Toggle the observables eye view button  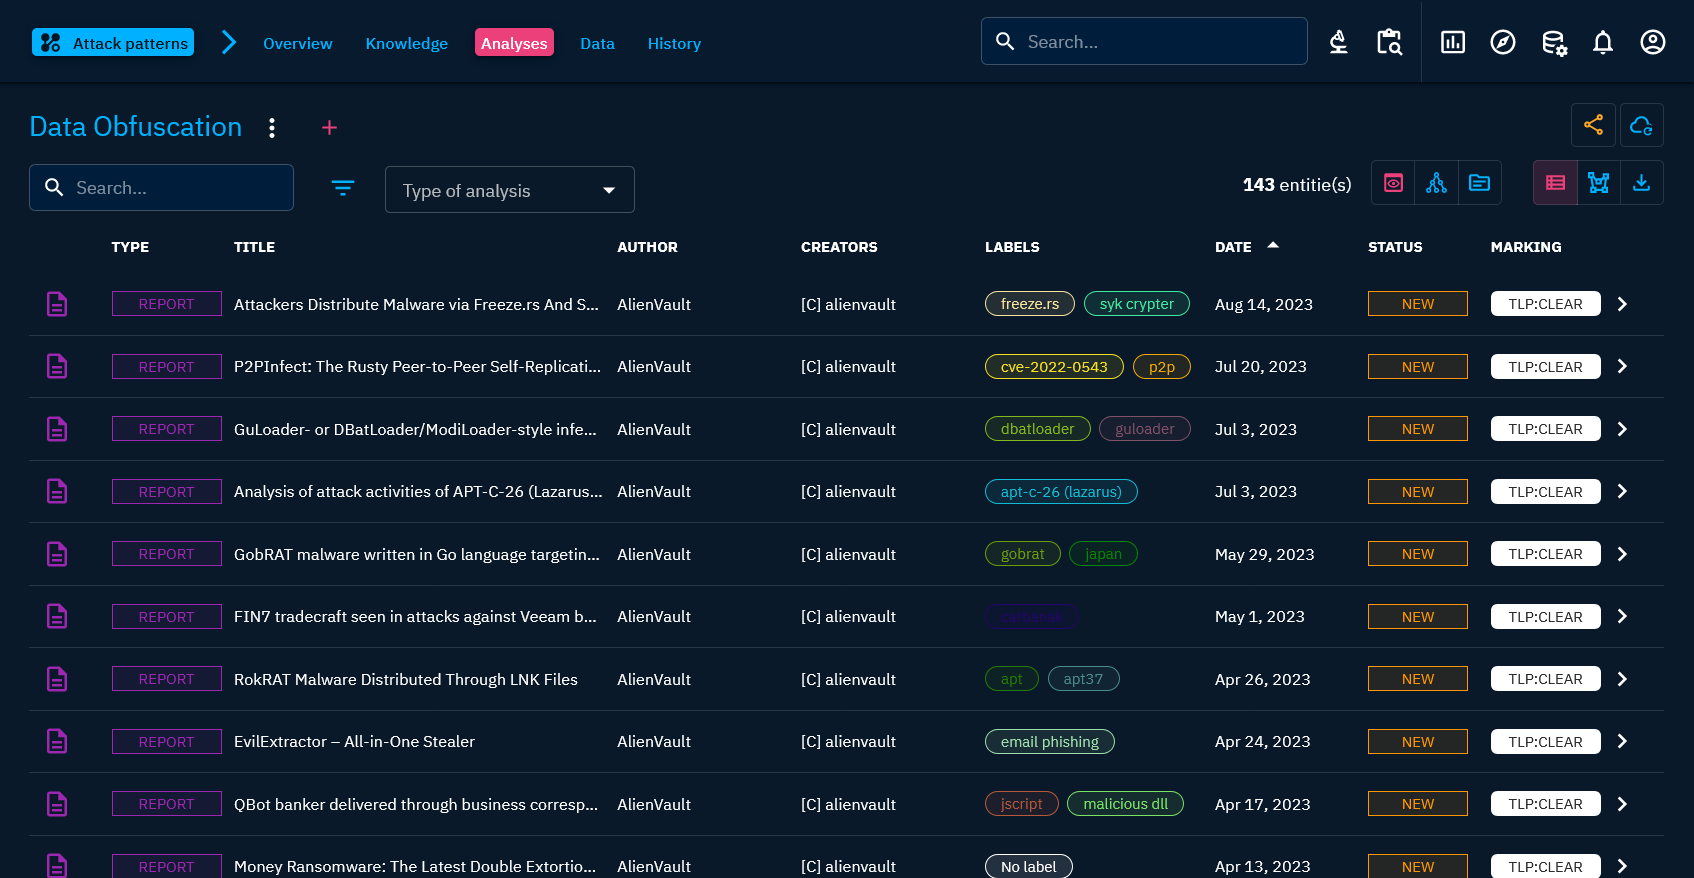click(x=1393, y=183)
